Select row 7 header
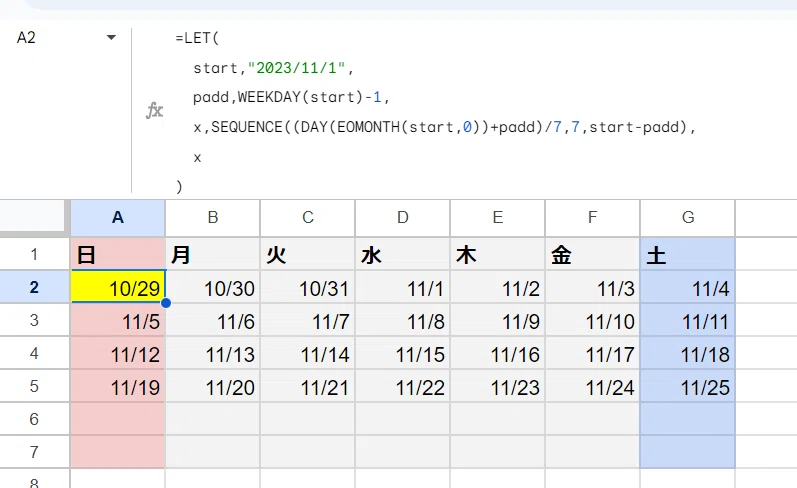 35,452
